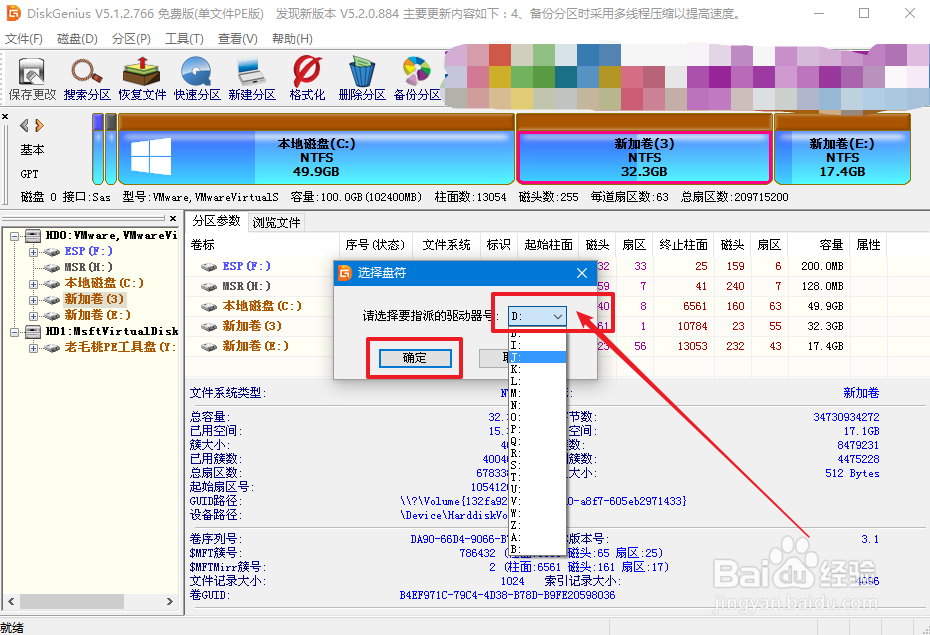Open the 查看(V) menu
Screen dimensions: 930x635
click(x=237, y=39)
